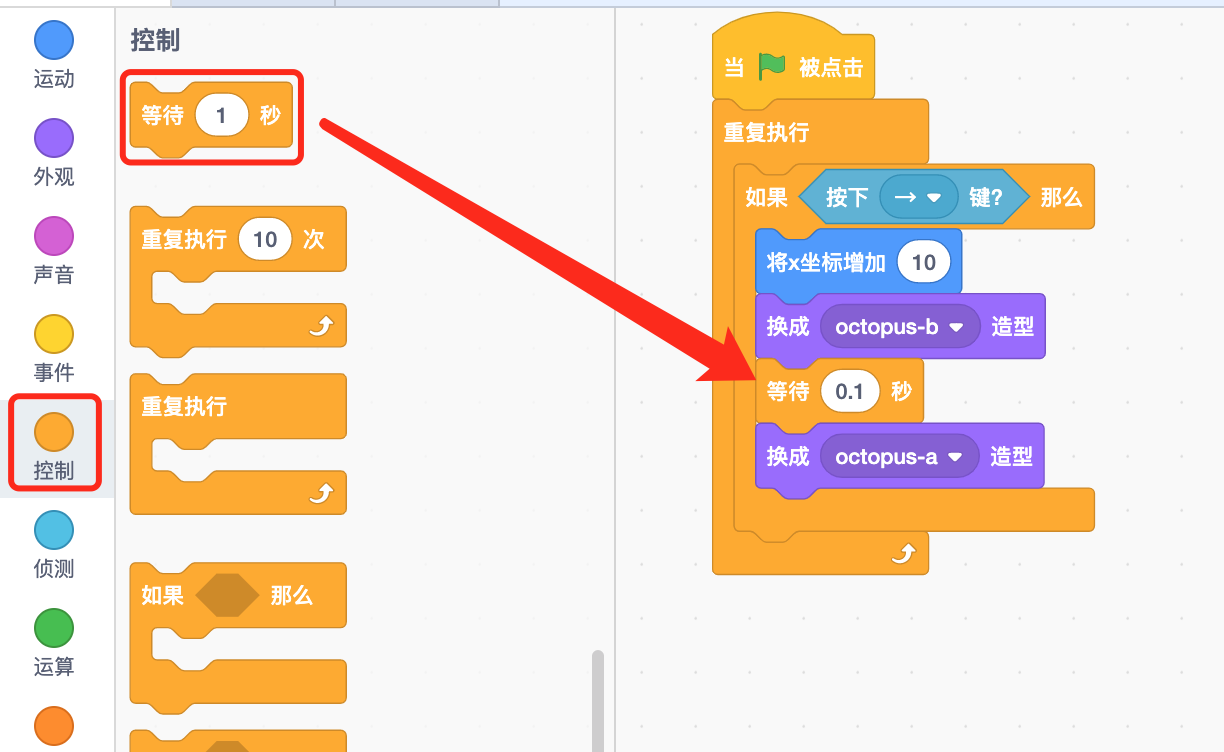Select the 控制 (Control) category circle
This screenshot has width=1224, height=752.
[x=54, y=432]
